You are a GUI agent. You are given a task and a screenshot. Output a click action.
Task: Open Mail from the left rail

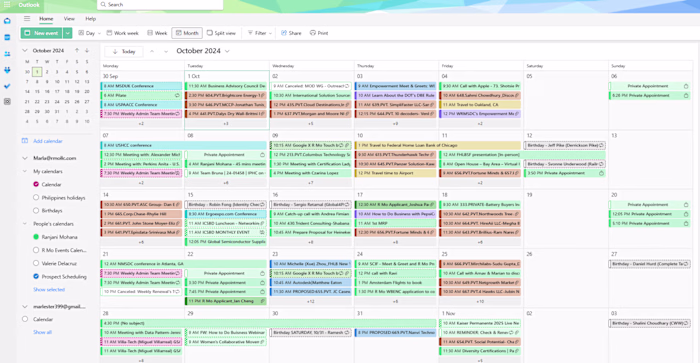coord(7,21)
